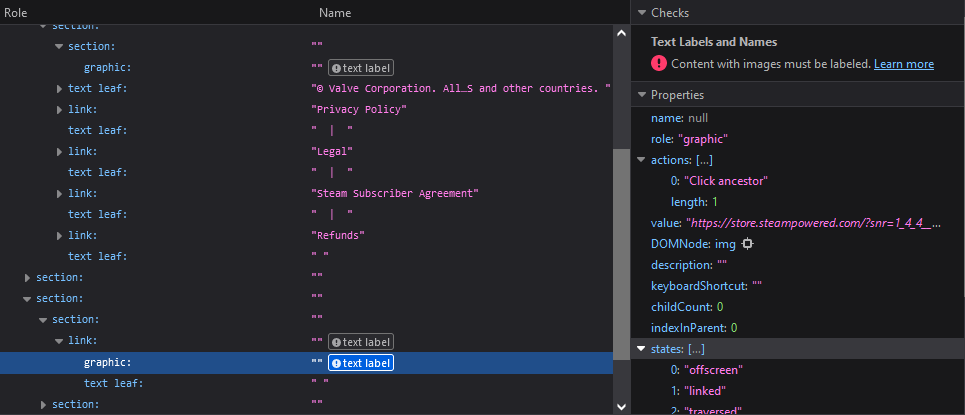
Task: Select the "© Valve Corporation" text leaf row
Action: click(x=306, y=89)
